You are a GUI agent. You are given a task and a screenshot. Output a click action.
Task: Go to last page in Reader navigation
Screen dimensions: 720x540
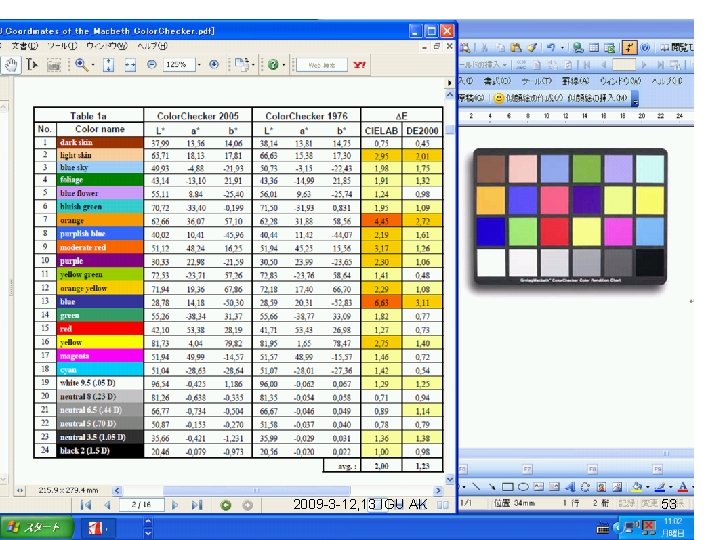pyautogui.click(x=197, y=505)
